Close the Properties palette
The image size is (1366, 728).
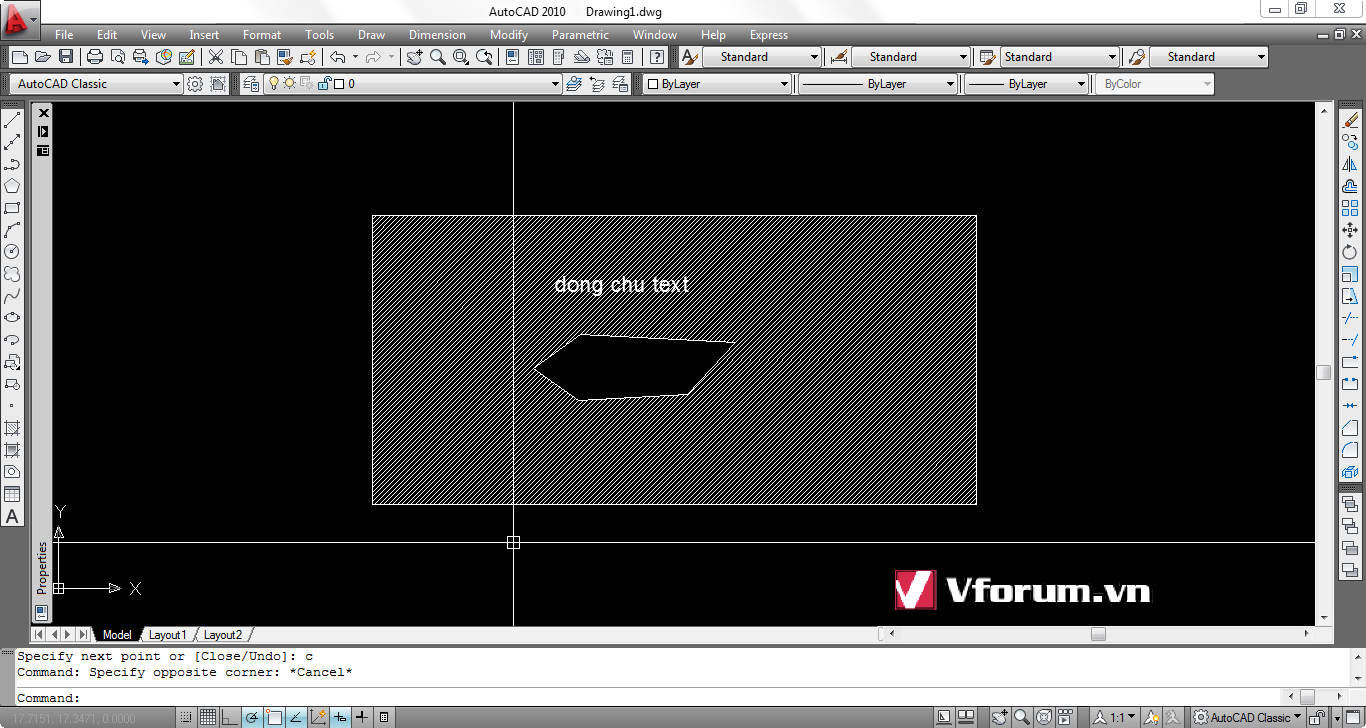point(43,115)
